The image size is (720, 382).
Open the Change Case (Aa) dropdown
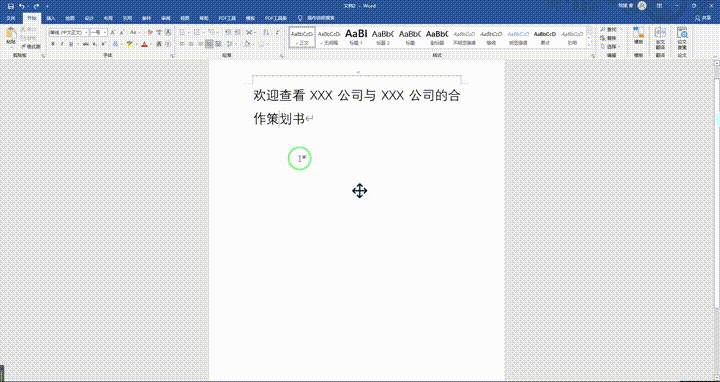point(134,33)
